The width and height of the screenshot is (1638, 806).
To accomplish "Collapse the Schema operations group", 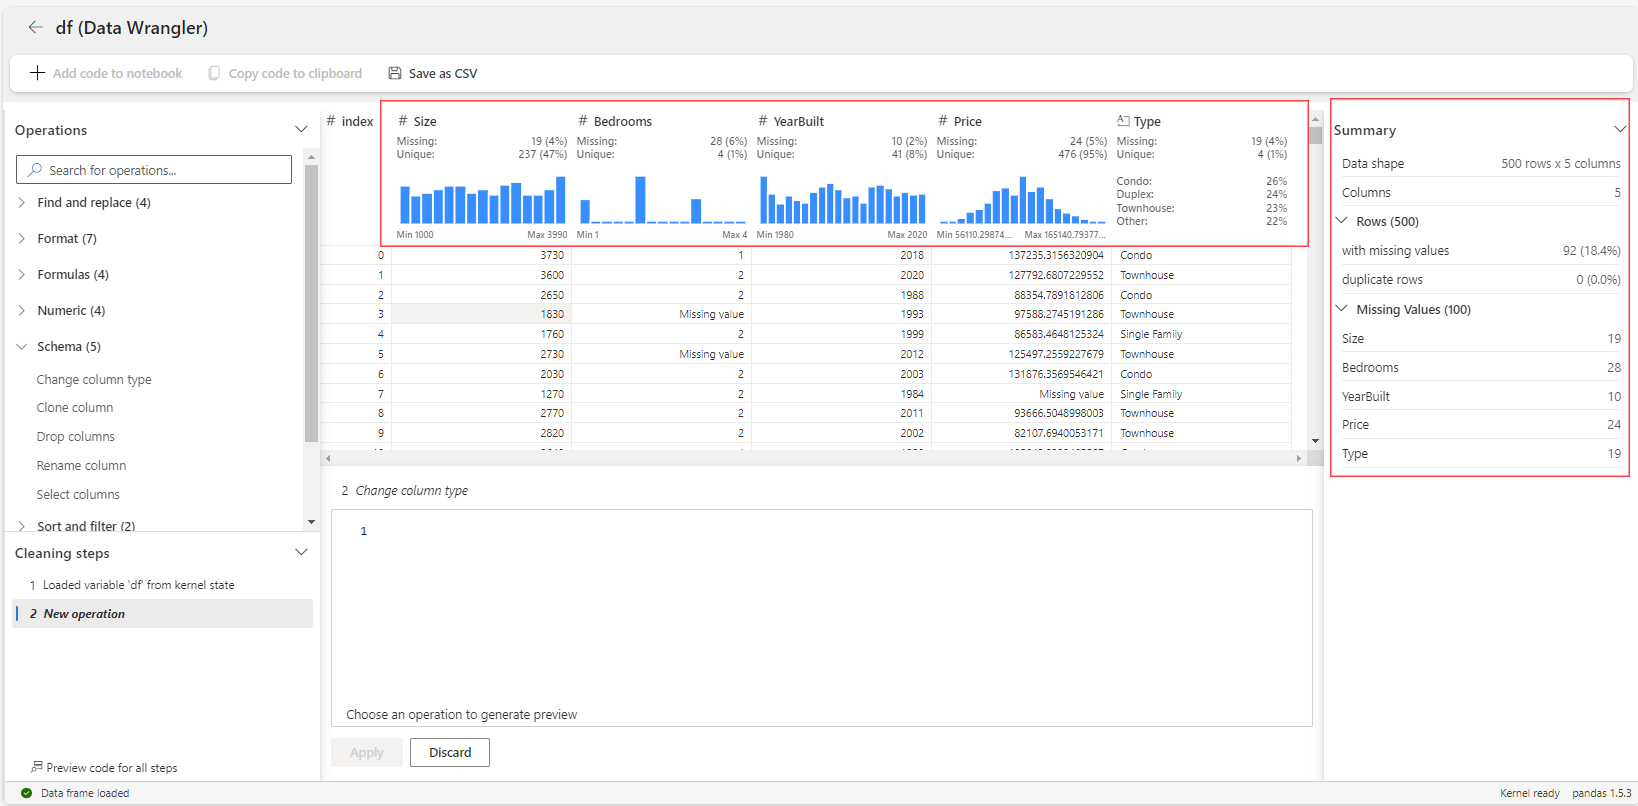I will 22,347.
